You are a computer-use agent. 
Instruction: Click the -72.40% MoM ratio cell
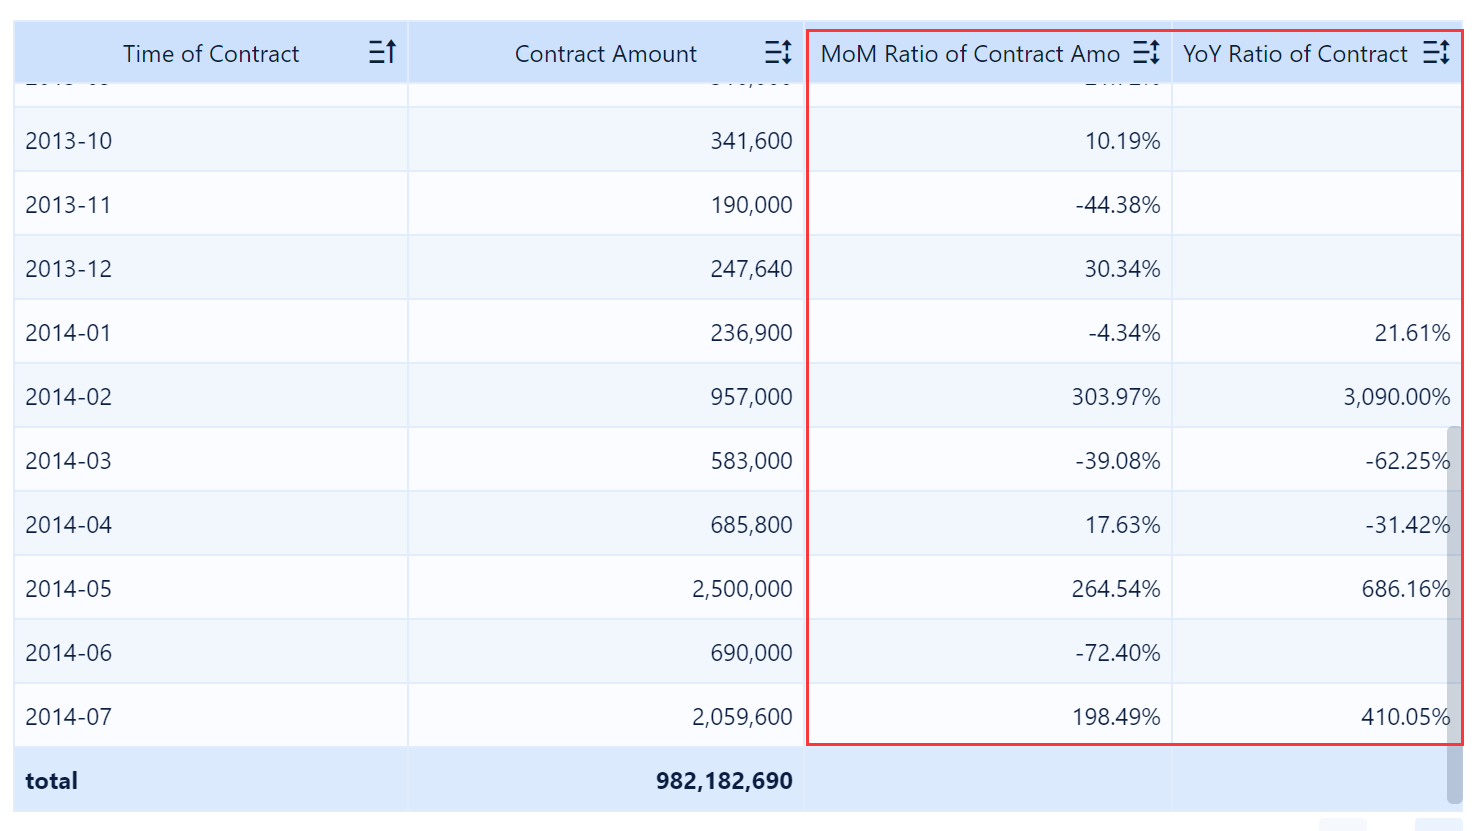click(x=1118, y=653)
